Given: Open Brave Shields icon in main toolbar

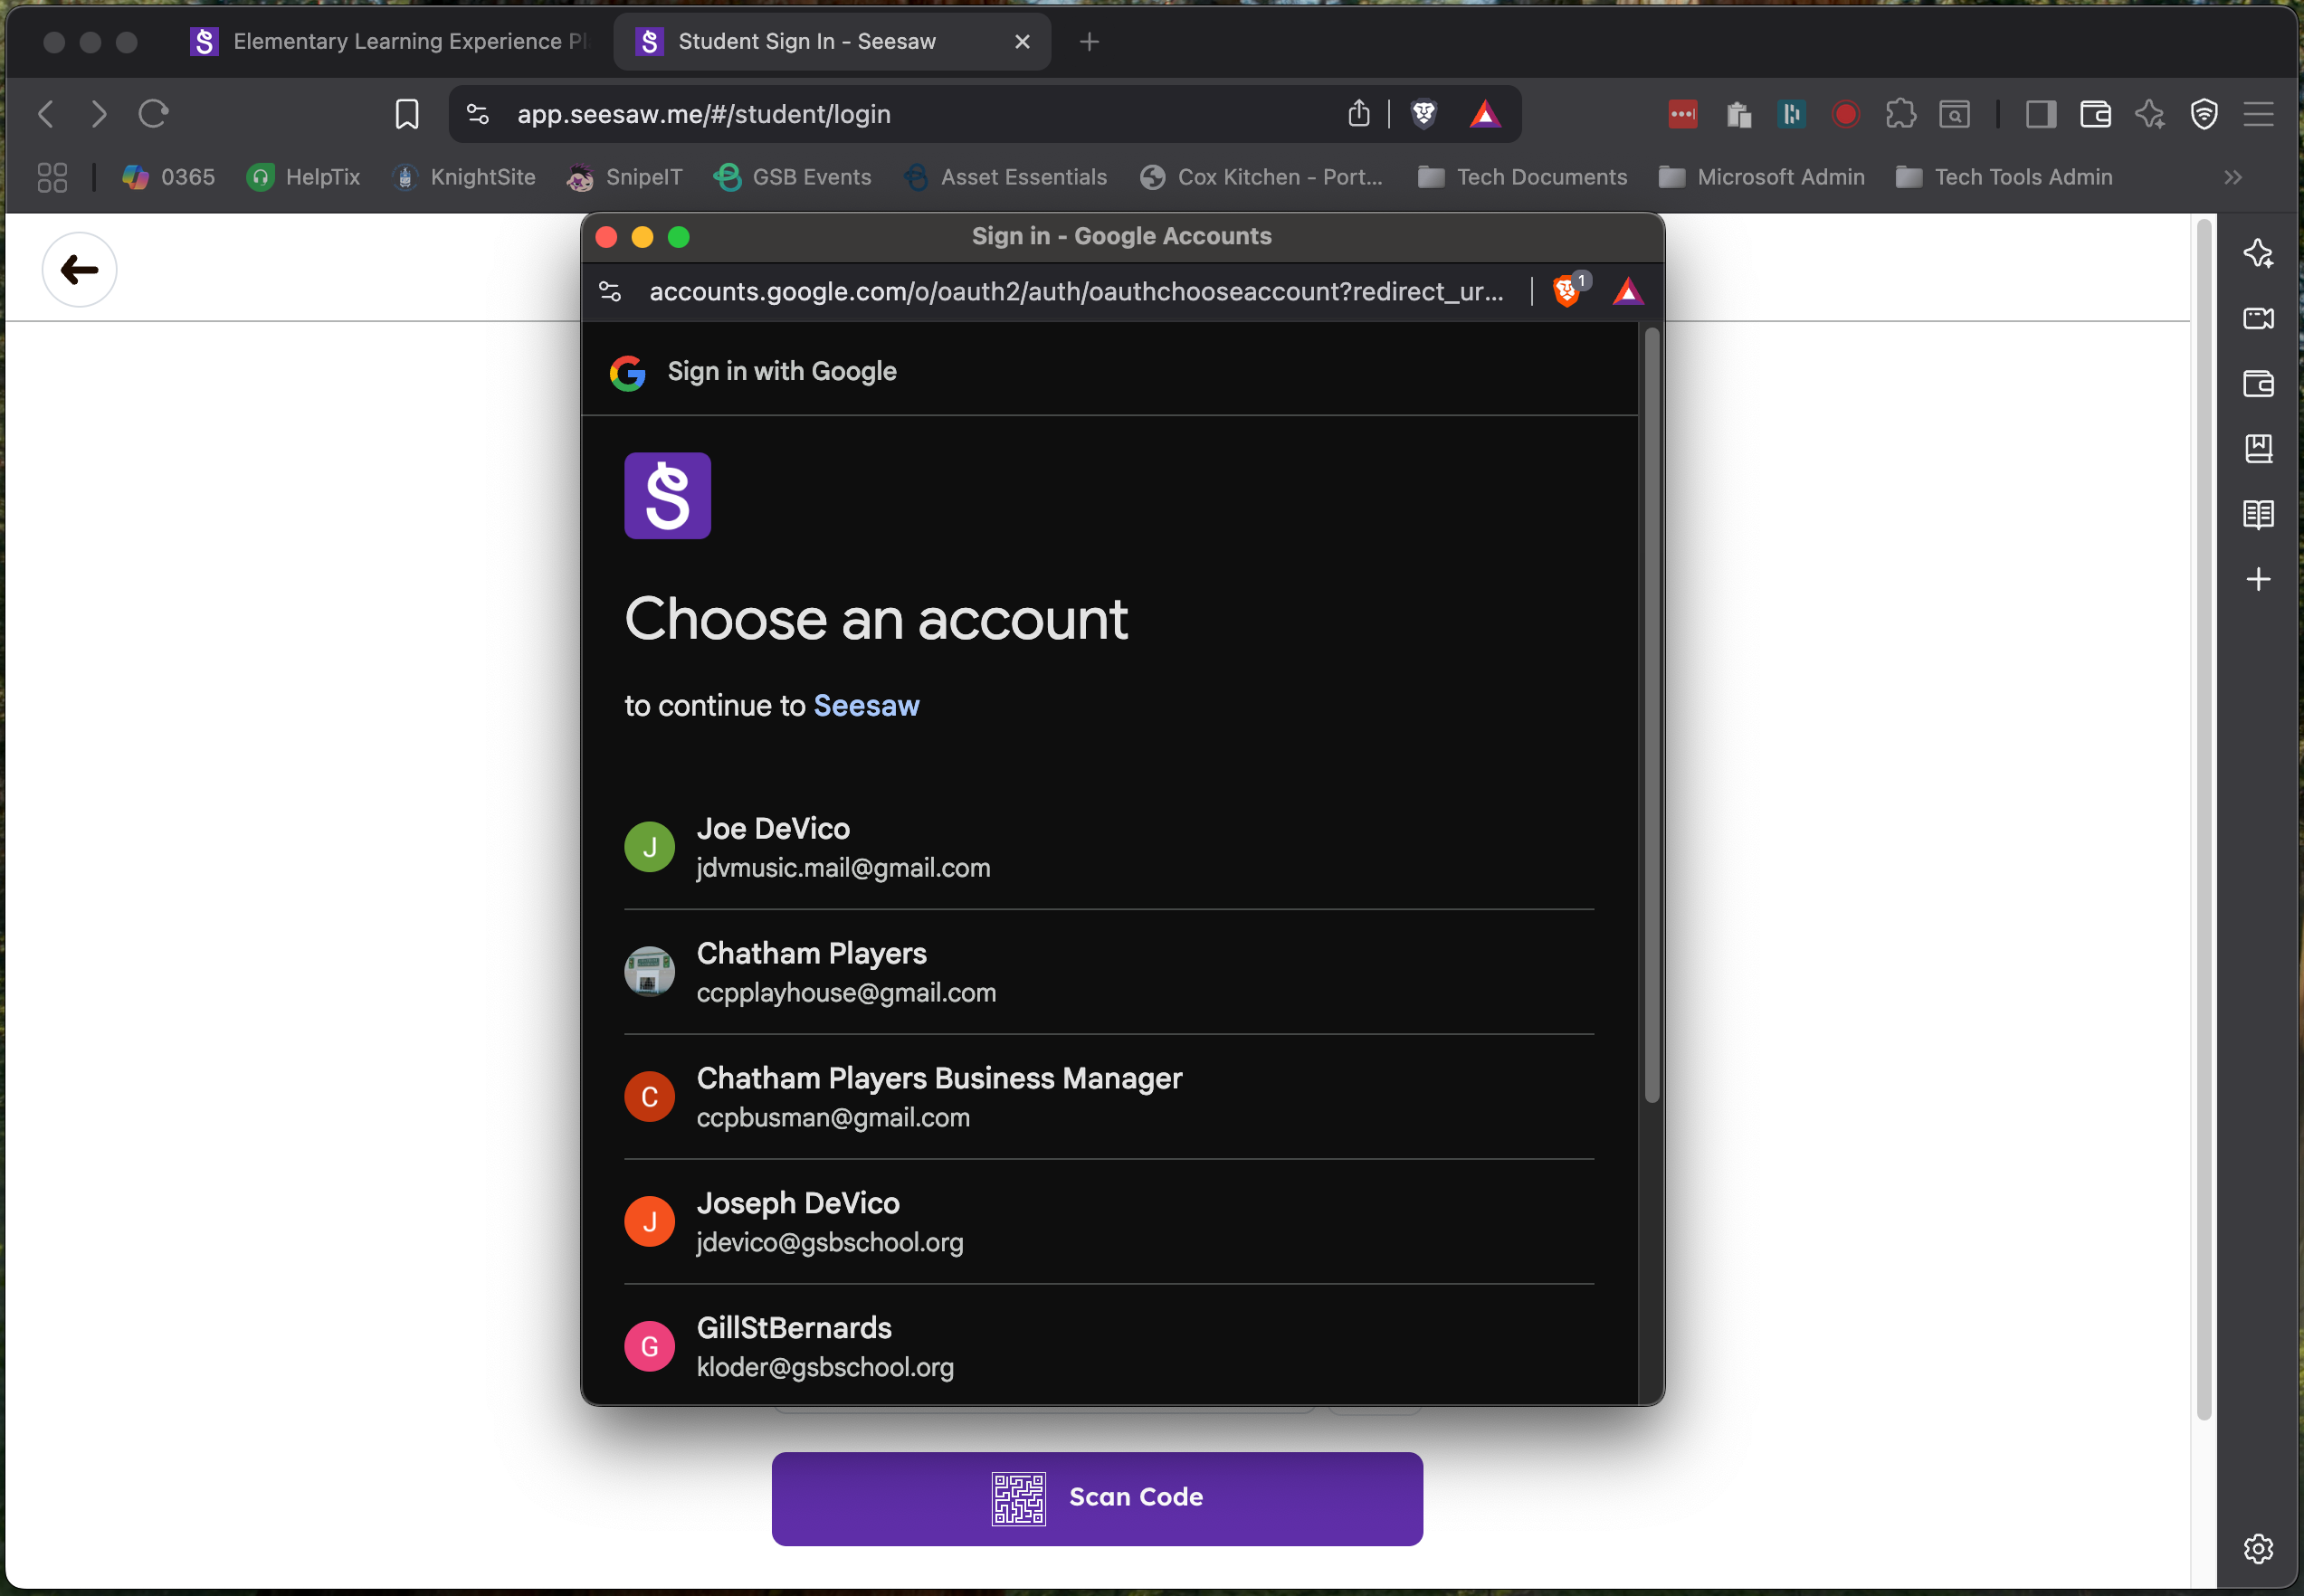Looking at the screenshot, I should pos(1423,114).
